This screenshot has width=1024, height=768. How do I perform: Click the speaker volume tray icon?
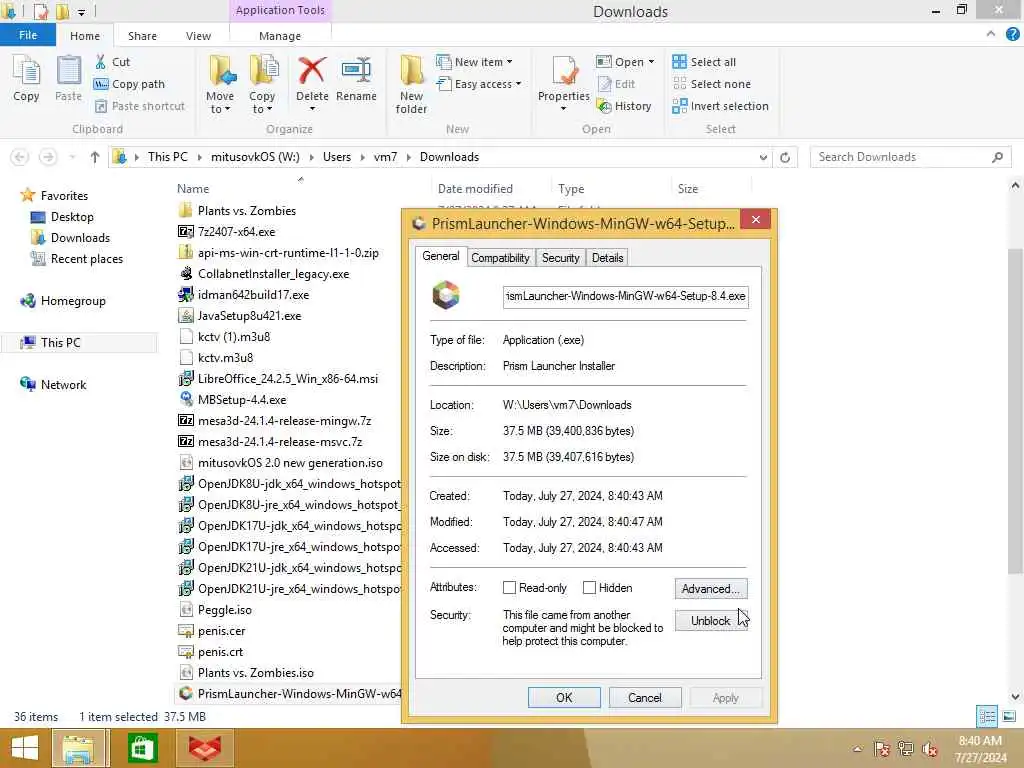click(930, 748)
